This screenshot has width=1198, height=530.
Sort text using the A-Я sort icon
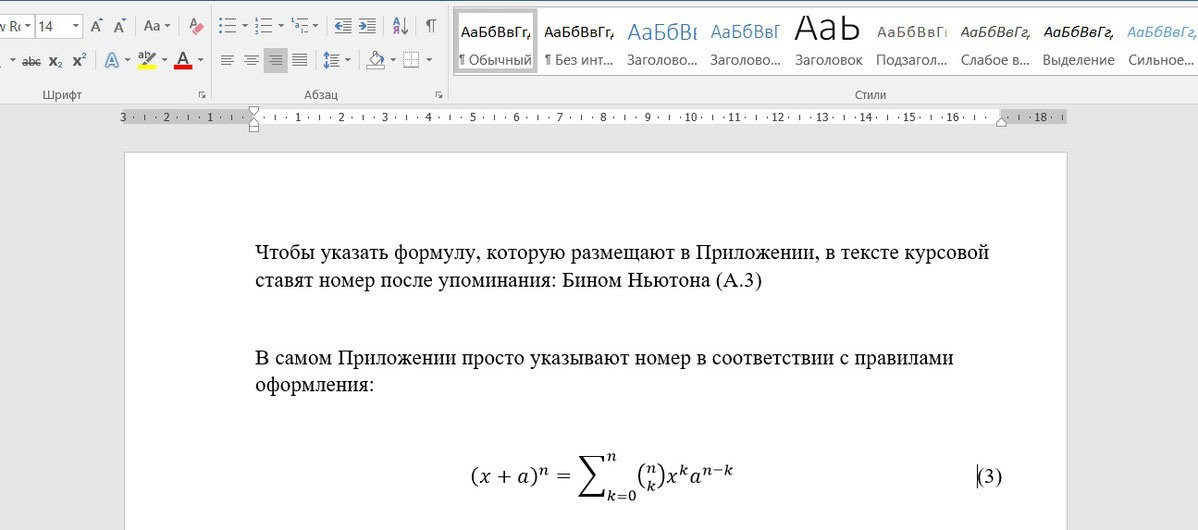400,25
